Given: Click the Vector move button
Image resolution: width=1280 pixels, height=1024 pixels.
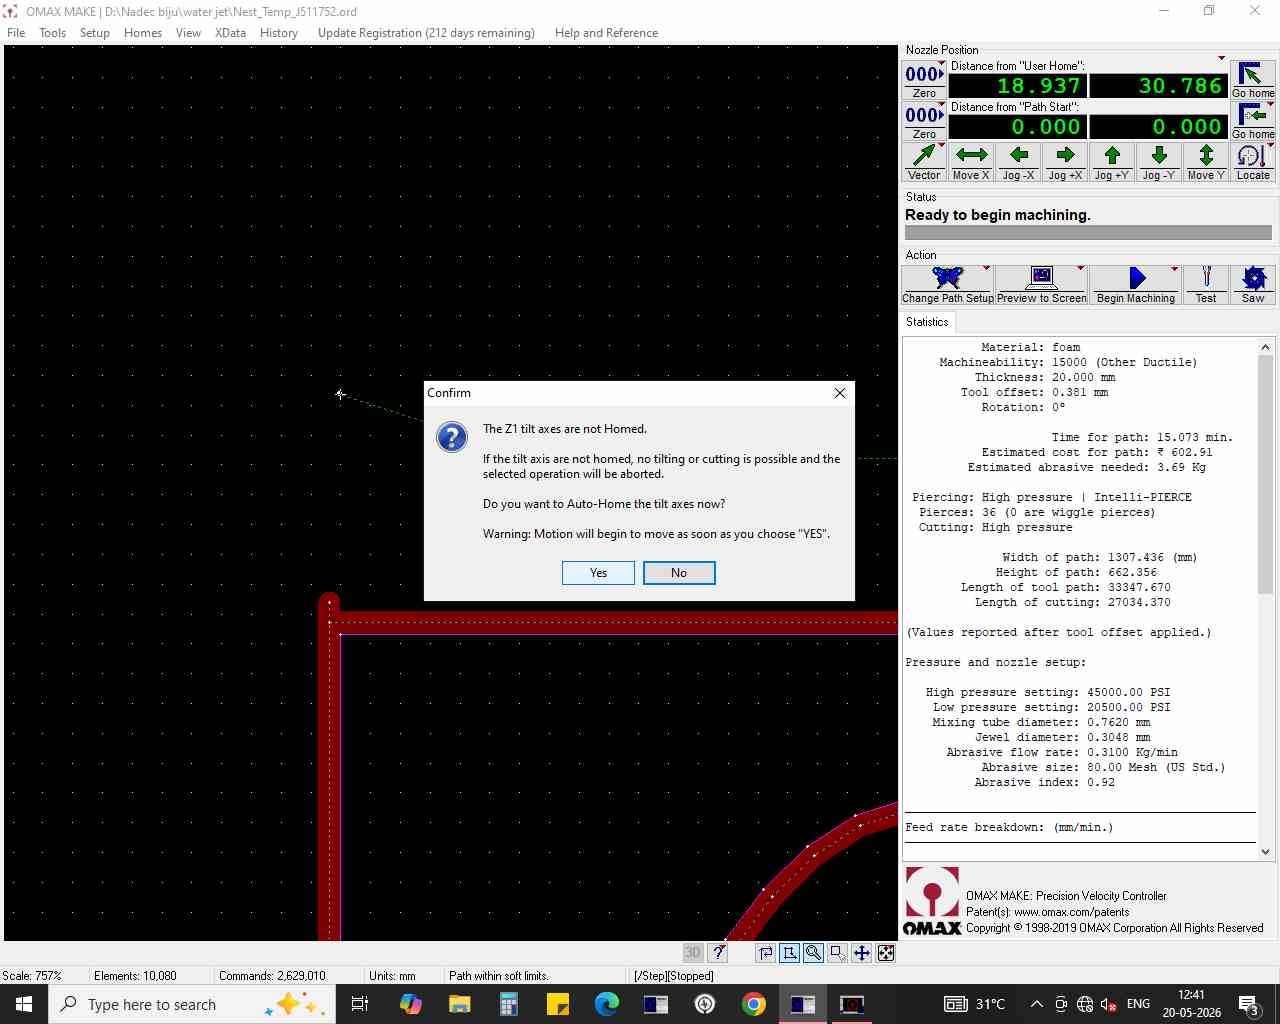Looking at the screenshot, I should click(x=924, y=162).
